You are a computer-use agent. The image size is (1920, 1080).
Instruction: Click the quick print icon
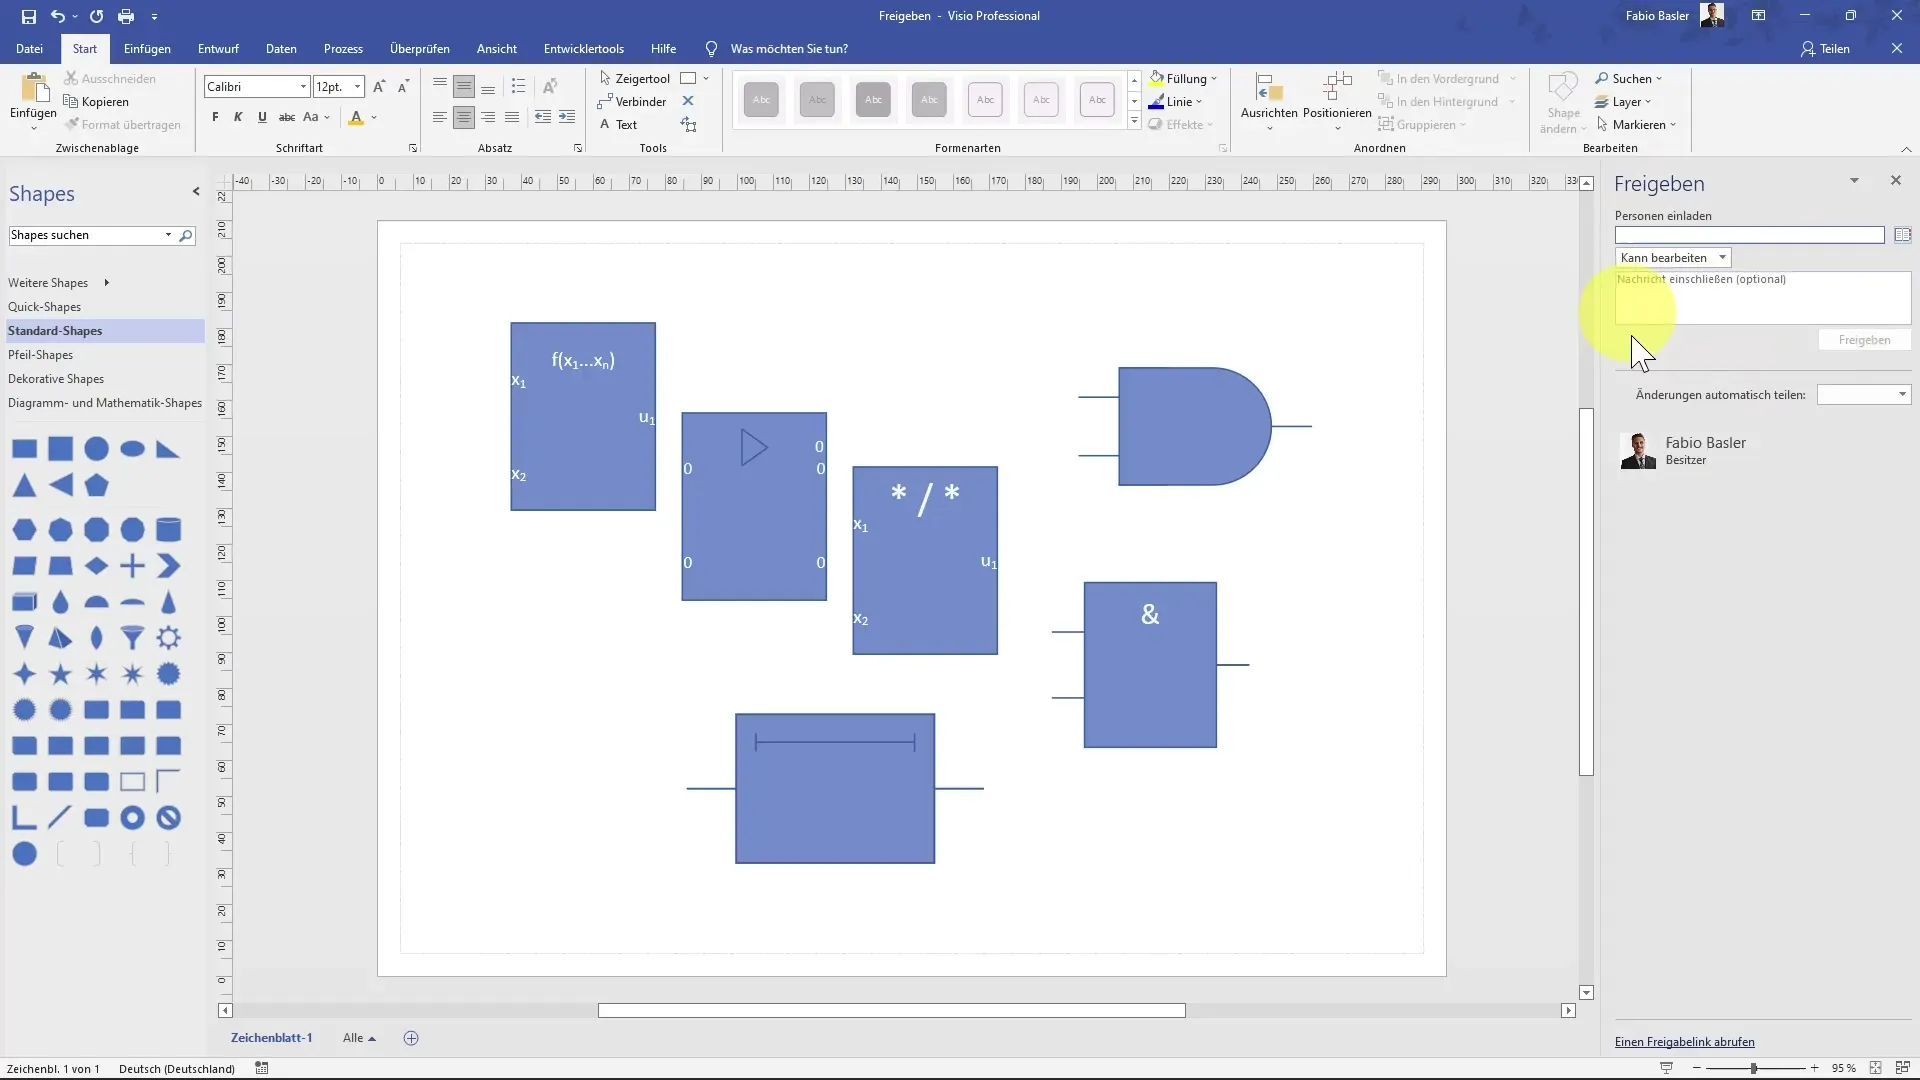[x=126, y=16]
